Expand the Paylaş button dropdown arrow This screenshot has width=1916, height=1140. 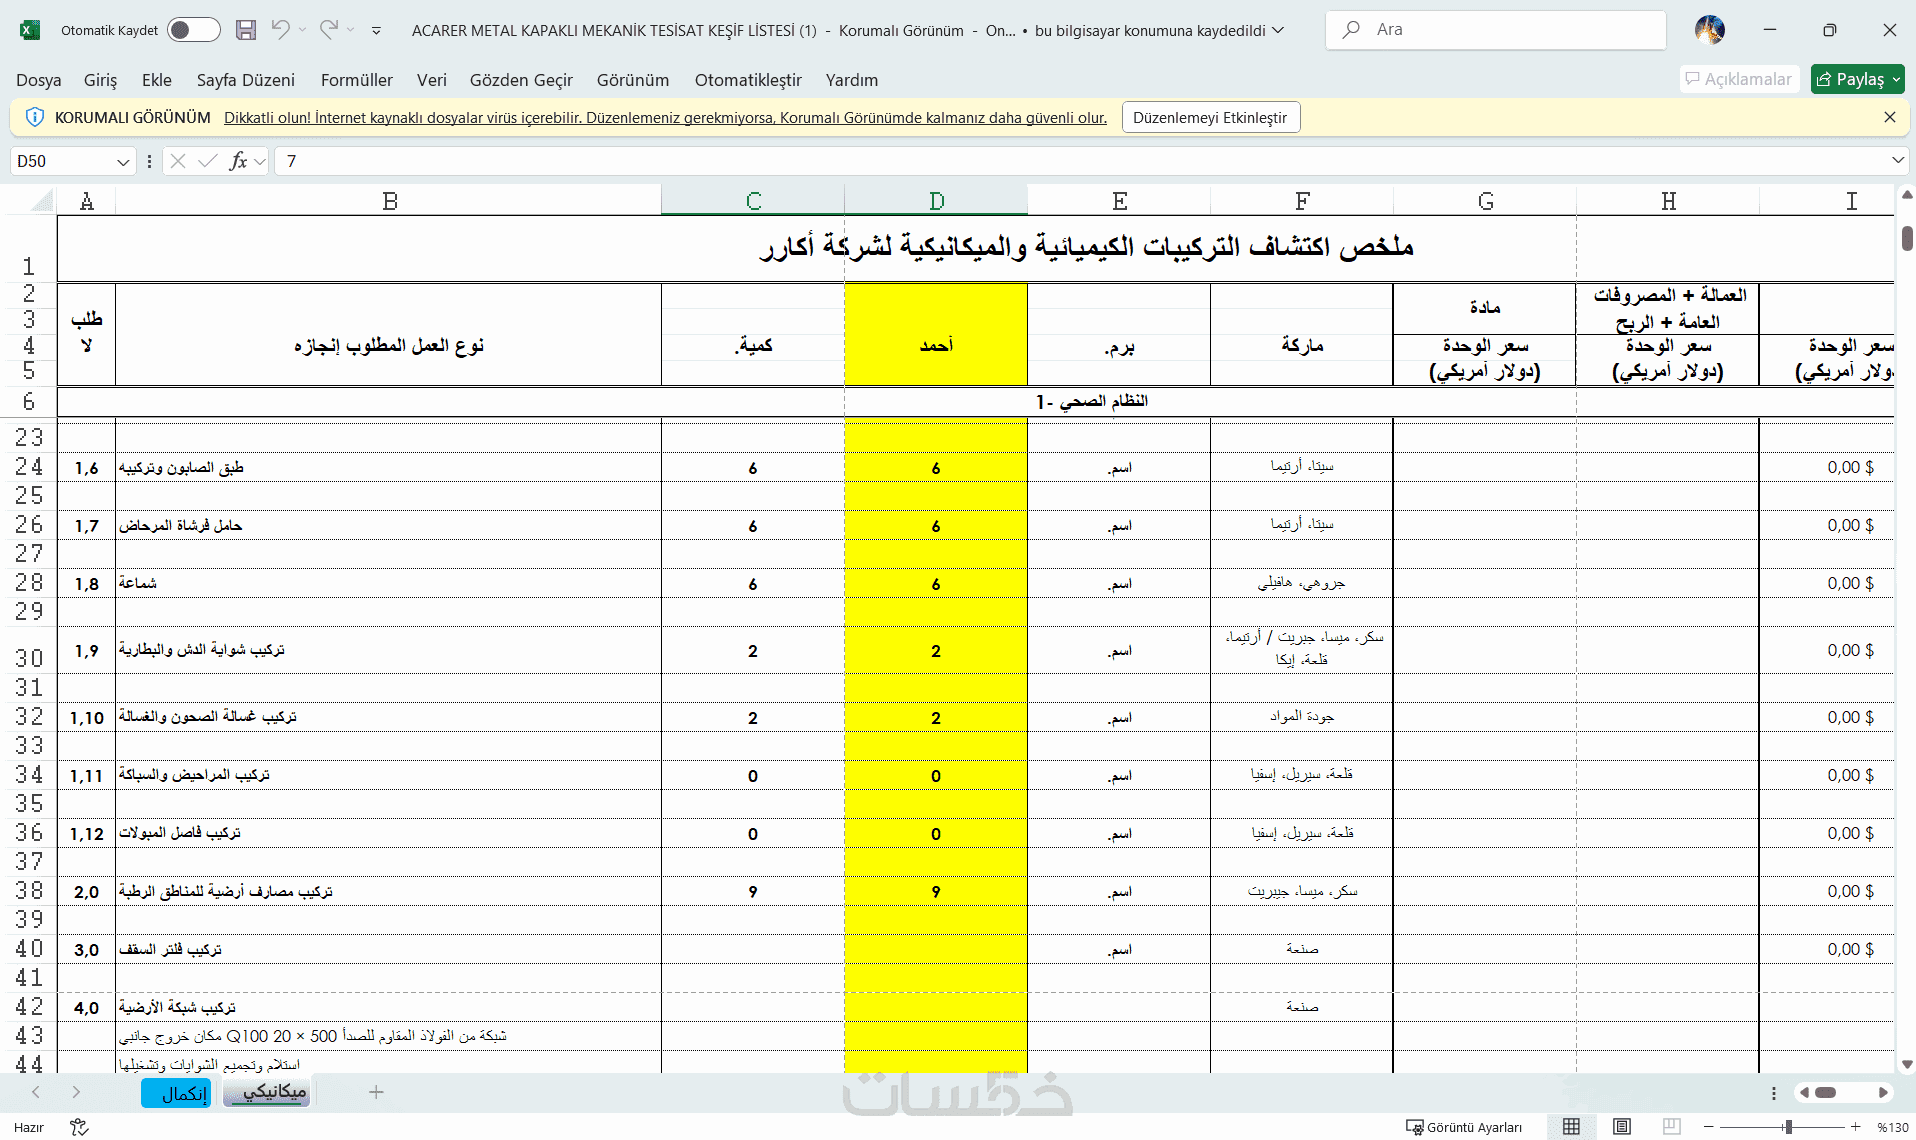[1896, 79]
